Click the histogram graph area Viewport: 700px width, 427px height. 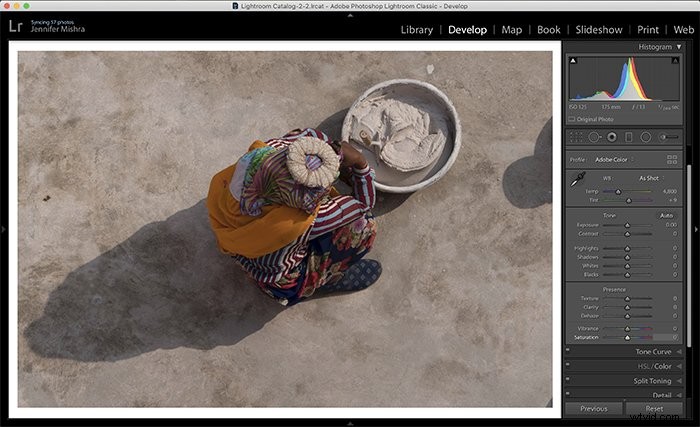[624, 78]
